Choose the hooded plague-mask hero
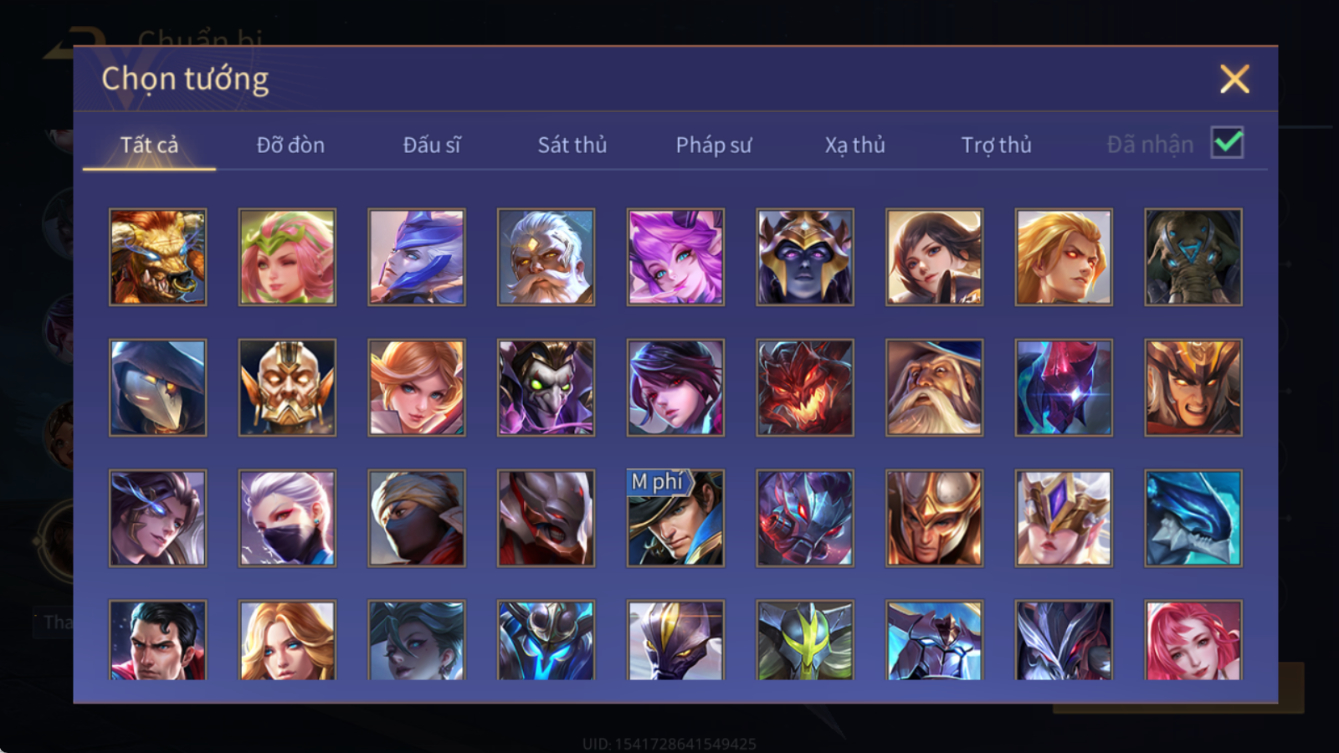1339x753 pixels. tap(158, 387)
